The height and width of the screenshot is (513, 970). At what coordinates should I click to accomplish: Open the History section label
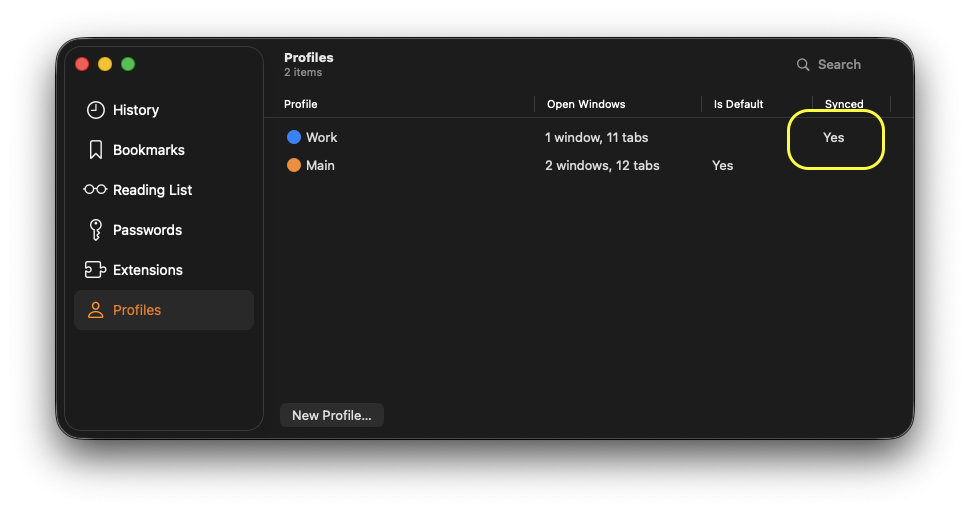pyautogui.click(x=136, y=110)
